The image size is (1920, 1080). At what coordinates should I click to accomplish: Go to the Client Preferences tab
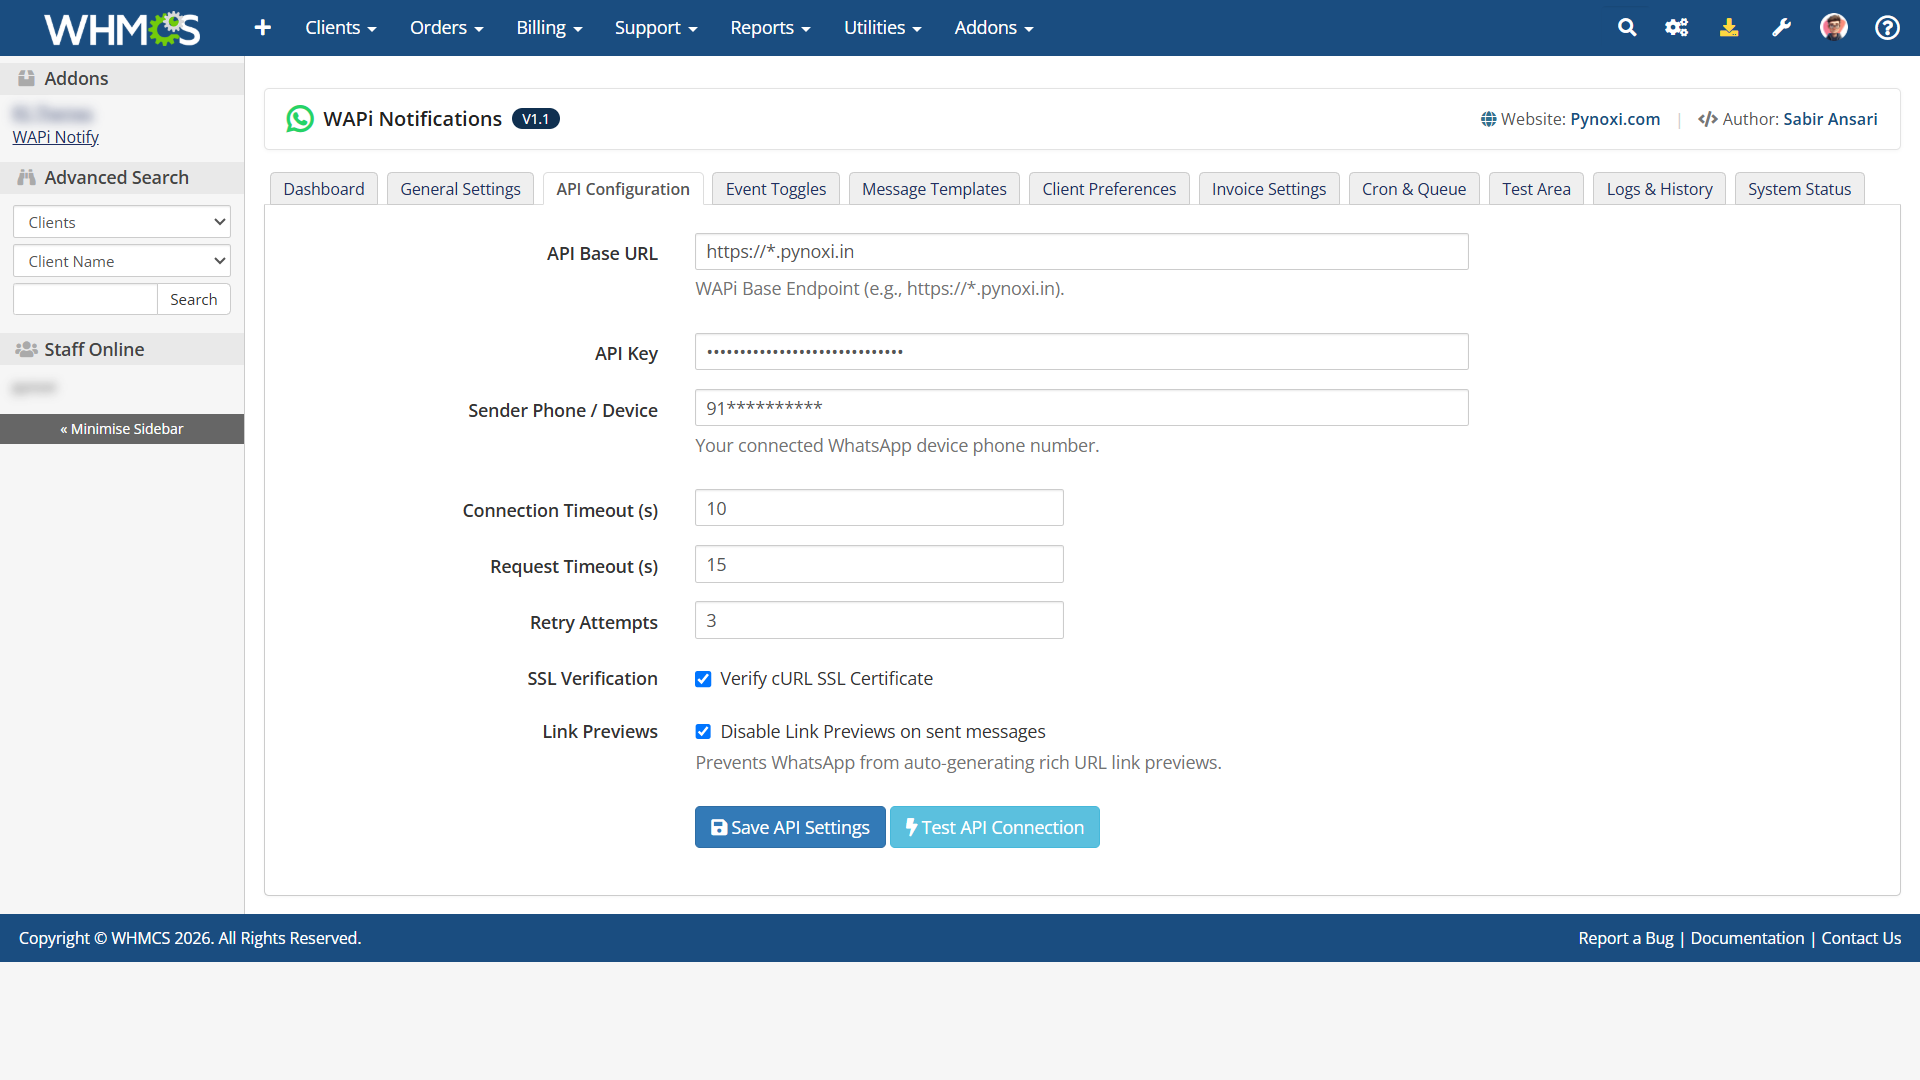point(1109,189)
